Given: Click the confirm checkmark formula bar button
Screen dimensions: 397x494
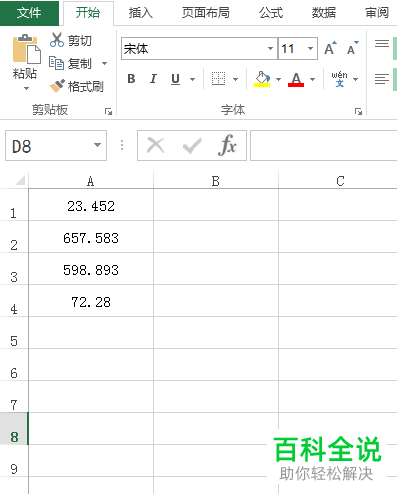Looking at the screenshot, I should click(x=192, y=146).
